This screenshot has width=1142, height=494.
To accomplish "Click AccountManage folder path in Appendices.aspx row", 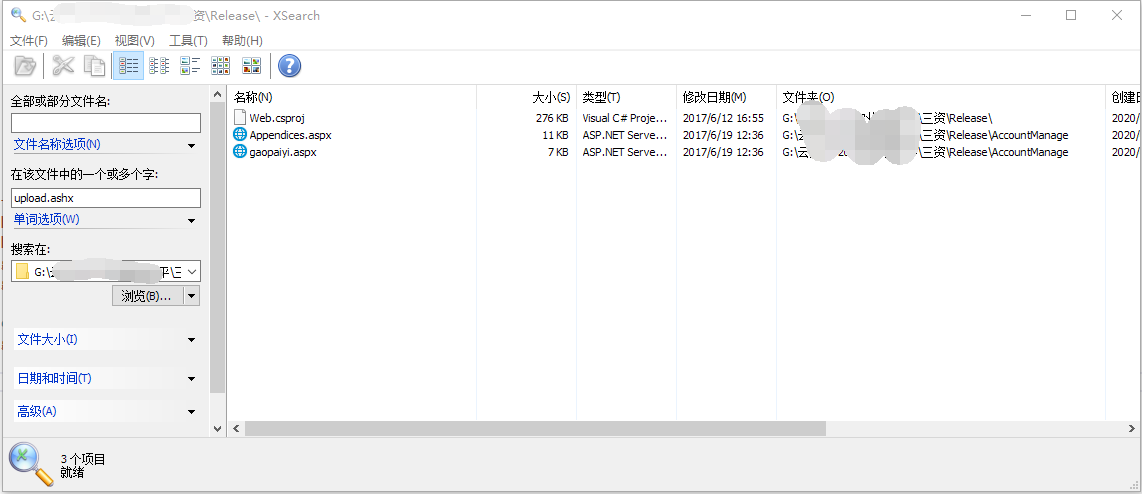I will point(925,135).
